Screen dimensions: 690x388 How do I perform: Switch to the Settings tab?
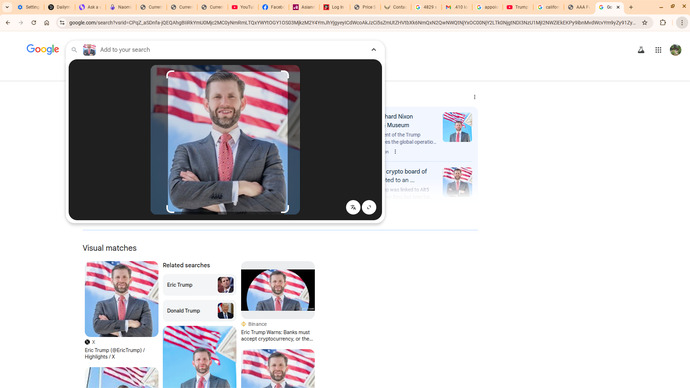coord(28,7)
